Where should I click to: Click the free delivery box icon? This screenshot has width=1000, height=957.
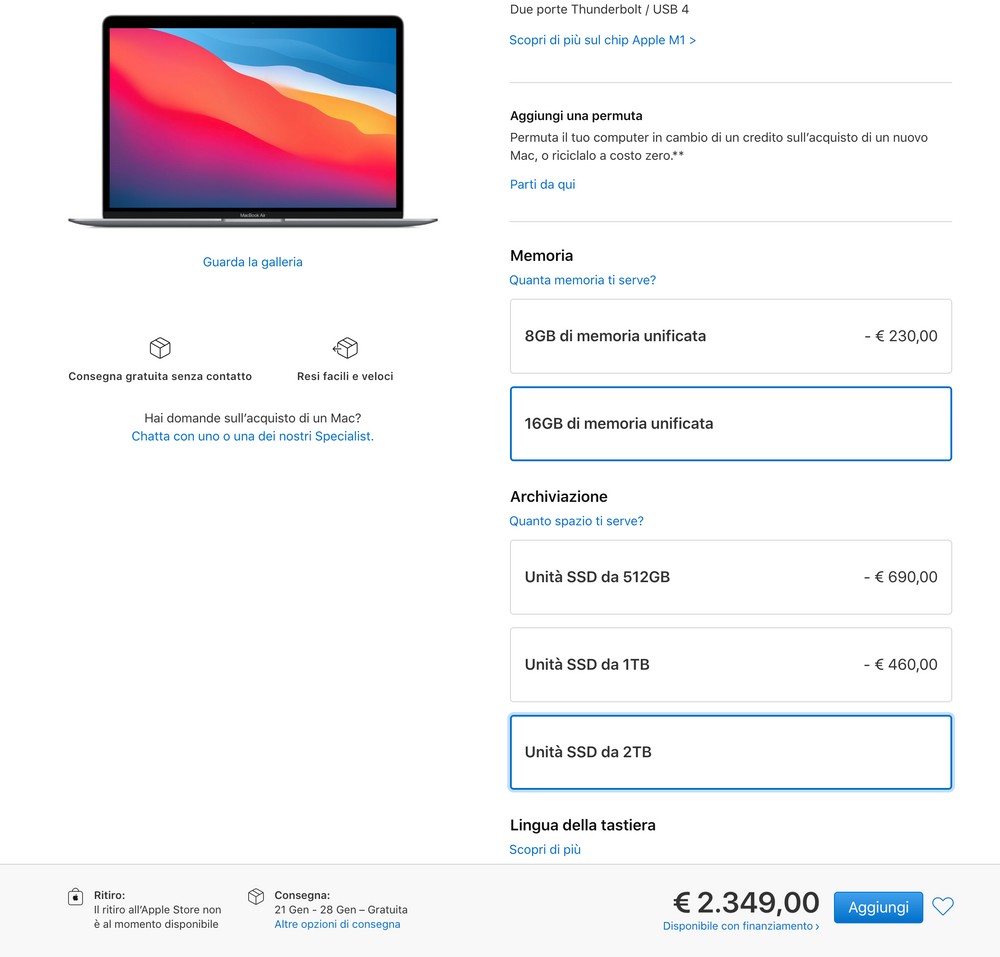[x=160, y=347]
